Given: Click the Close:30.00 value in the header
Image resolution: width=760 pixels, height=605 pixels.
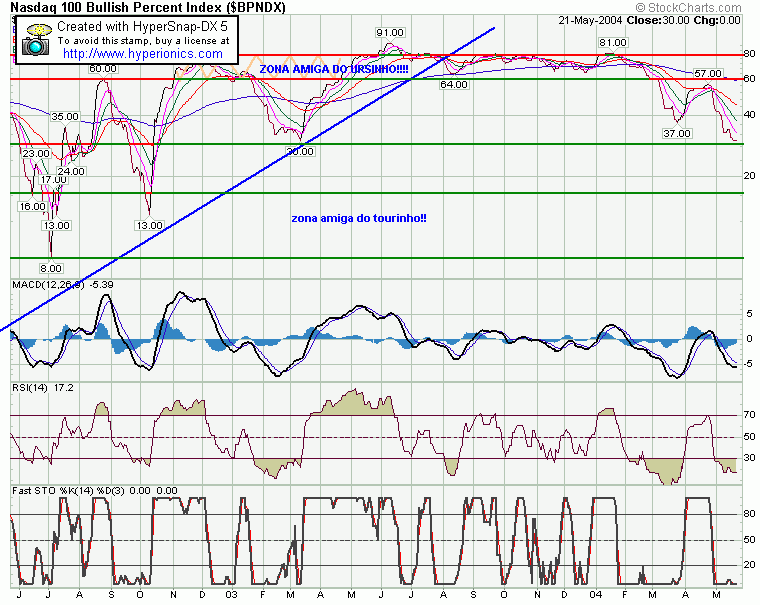Looking at the screenshot, I should pos(658,20).
